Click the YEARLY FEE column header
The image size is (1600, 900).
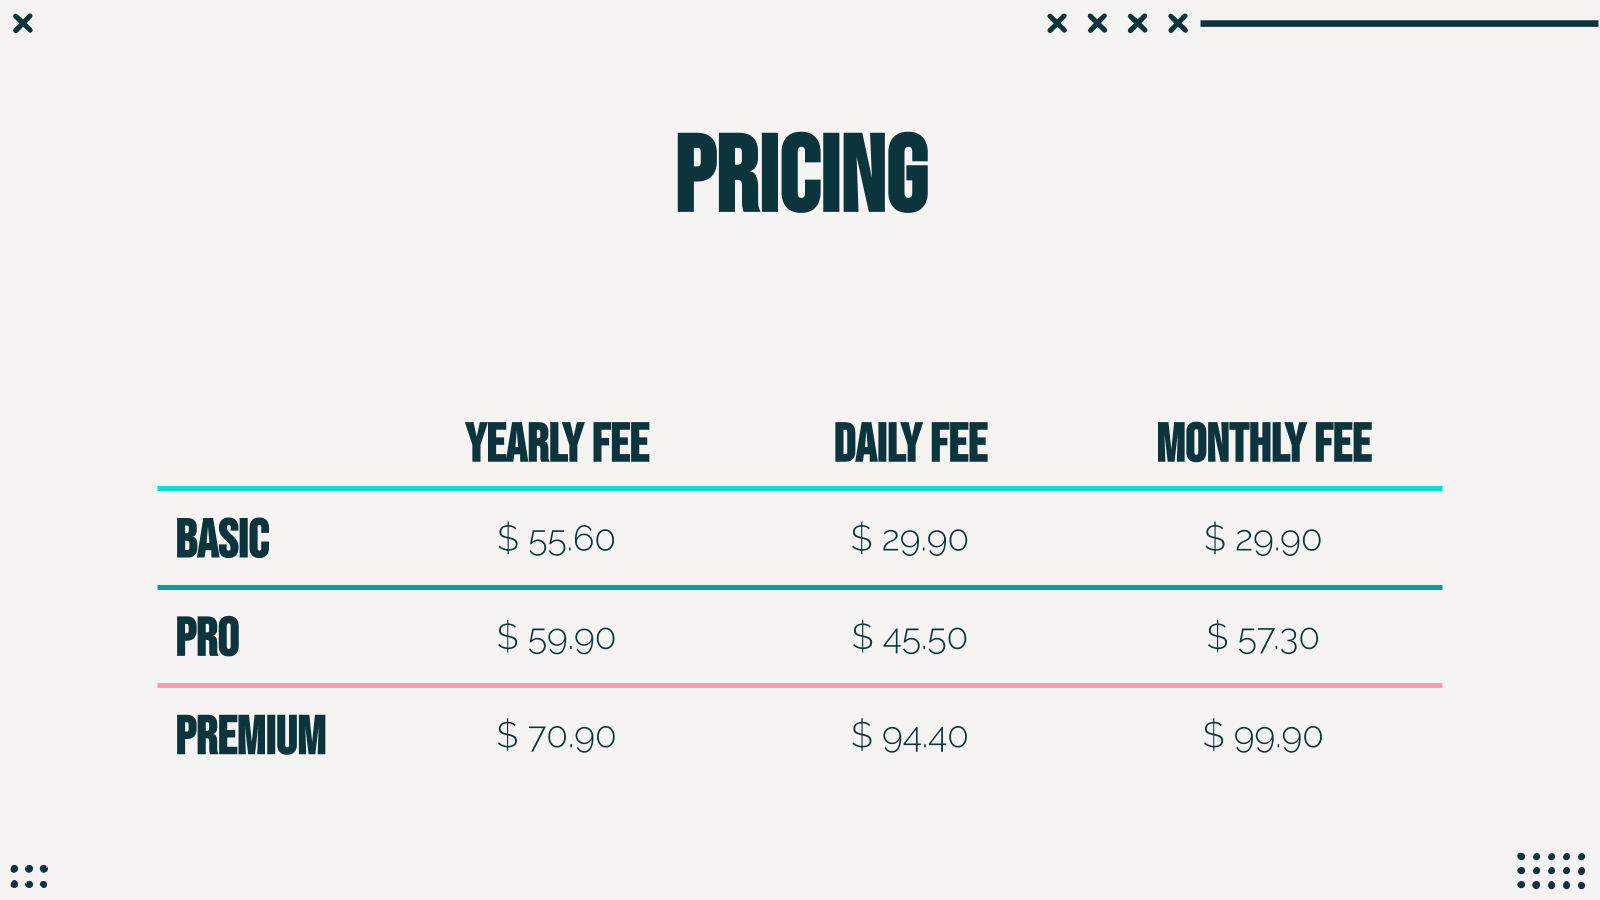coord(557,443)
